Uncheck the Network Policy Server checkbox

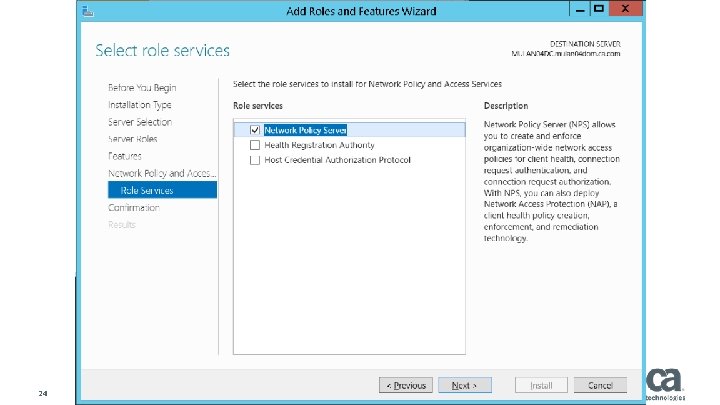click(255, 130)
